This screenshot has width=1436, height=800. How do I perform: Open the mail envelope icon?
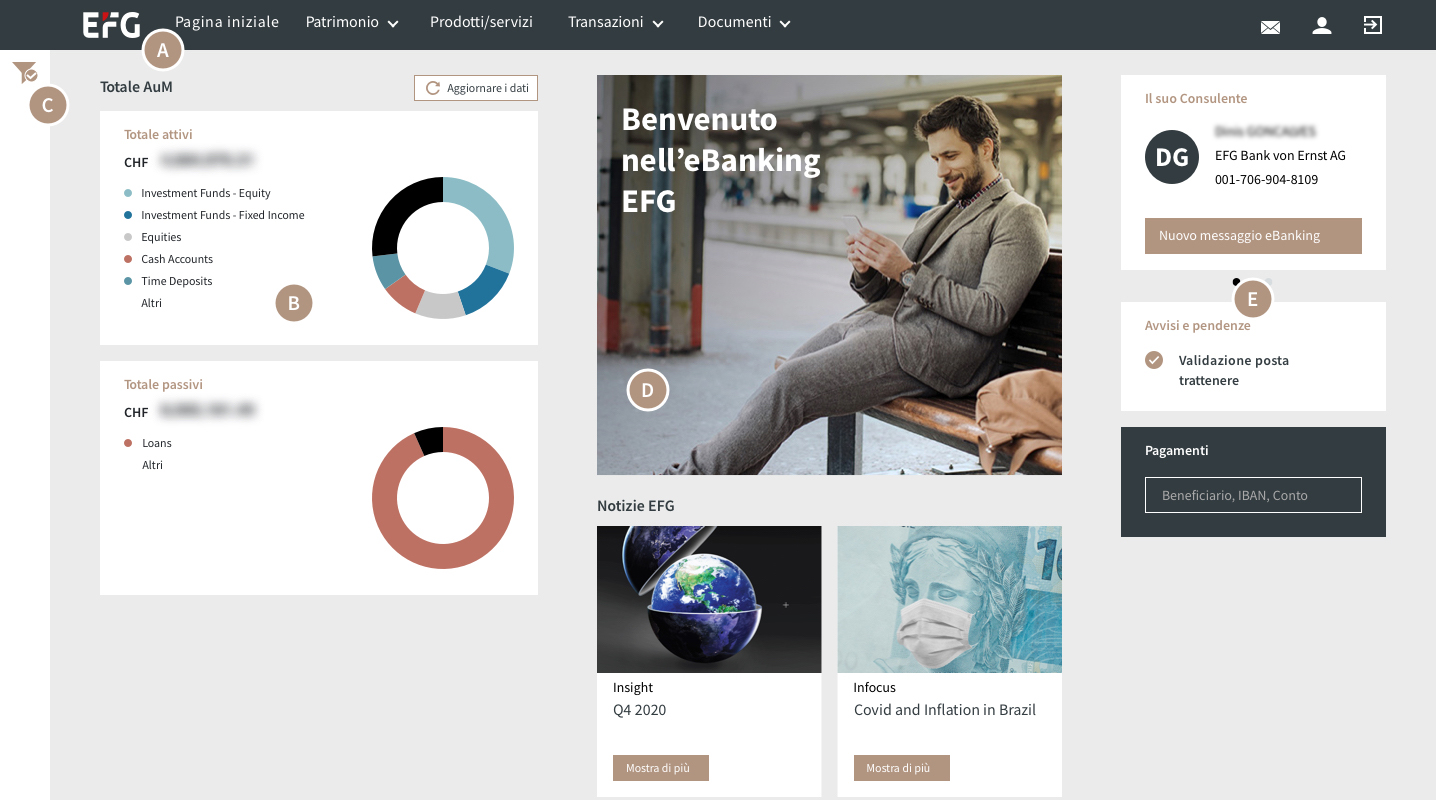tap(1270, 27)
